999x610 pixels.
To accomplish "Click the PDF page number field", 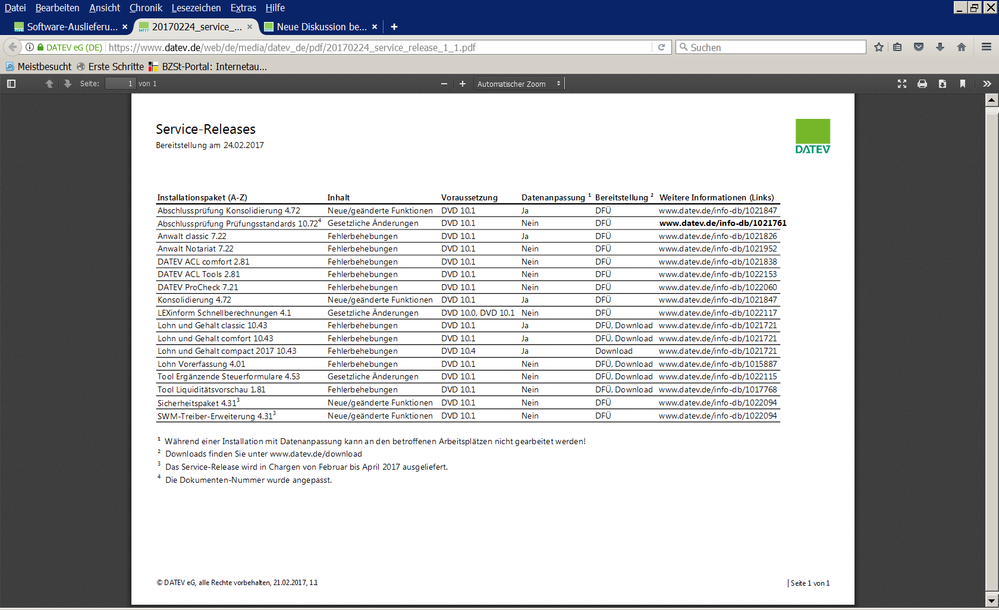I will 120,84.
